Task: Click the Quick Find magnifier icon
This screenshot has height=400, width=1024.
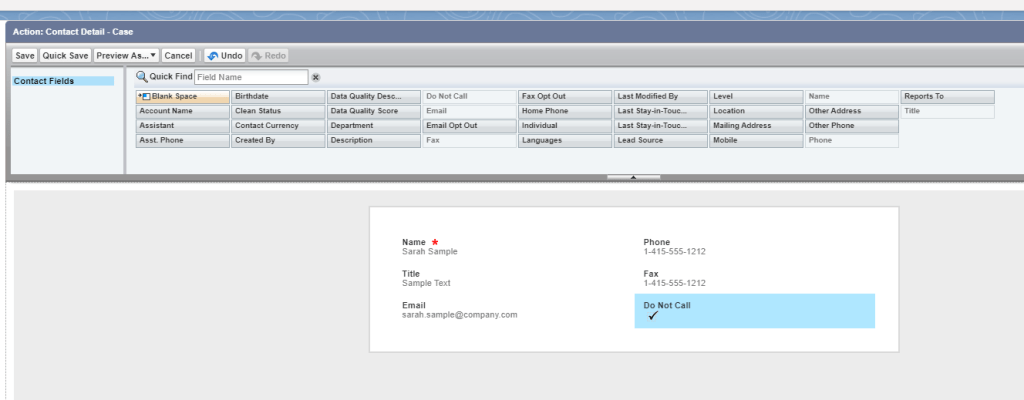Action: 142,77
